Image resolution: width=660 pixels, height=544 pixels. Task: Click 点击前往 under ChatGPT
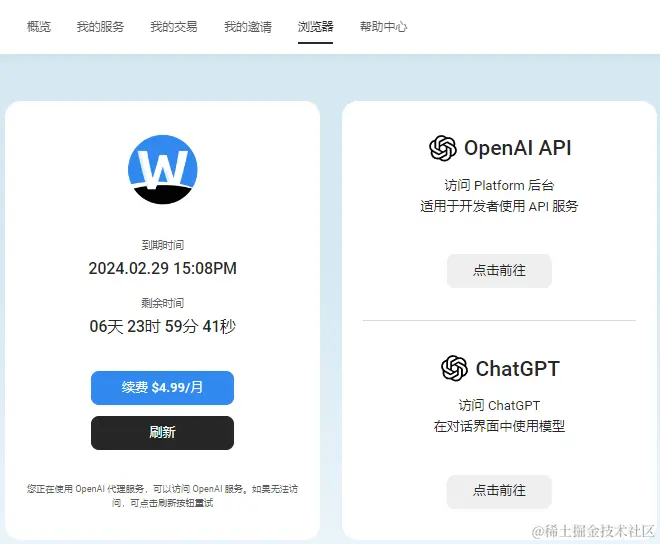click(499, 491)
